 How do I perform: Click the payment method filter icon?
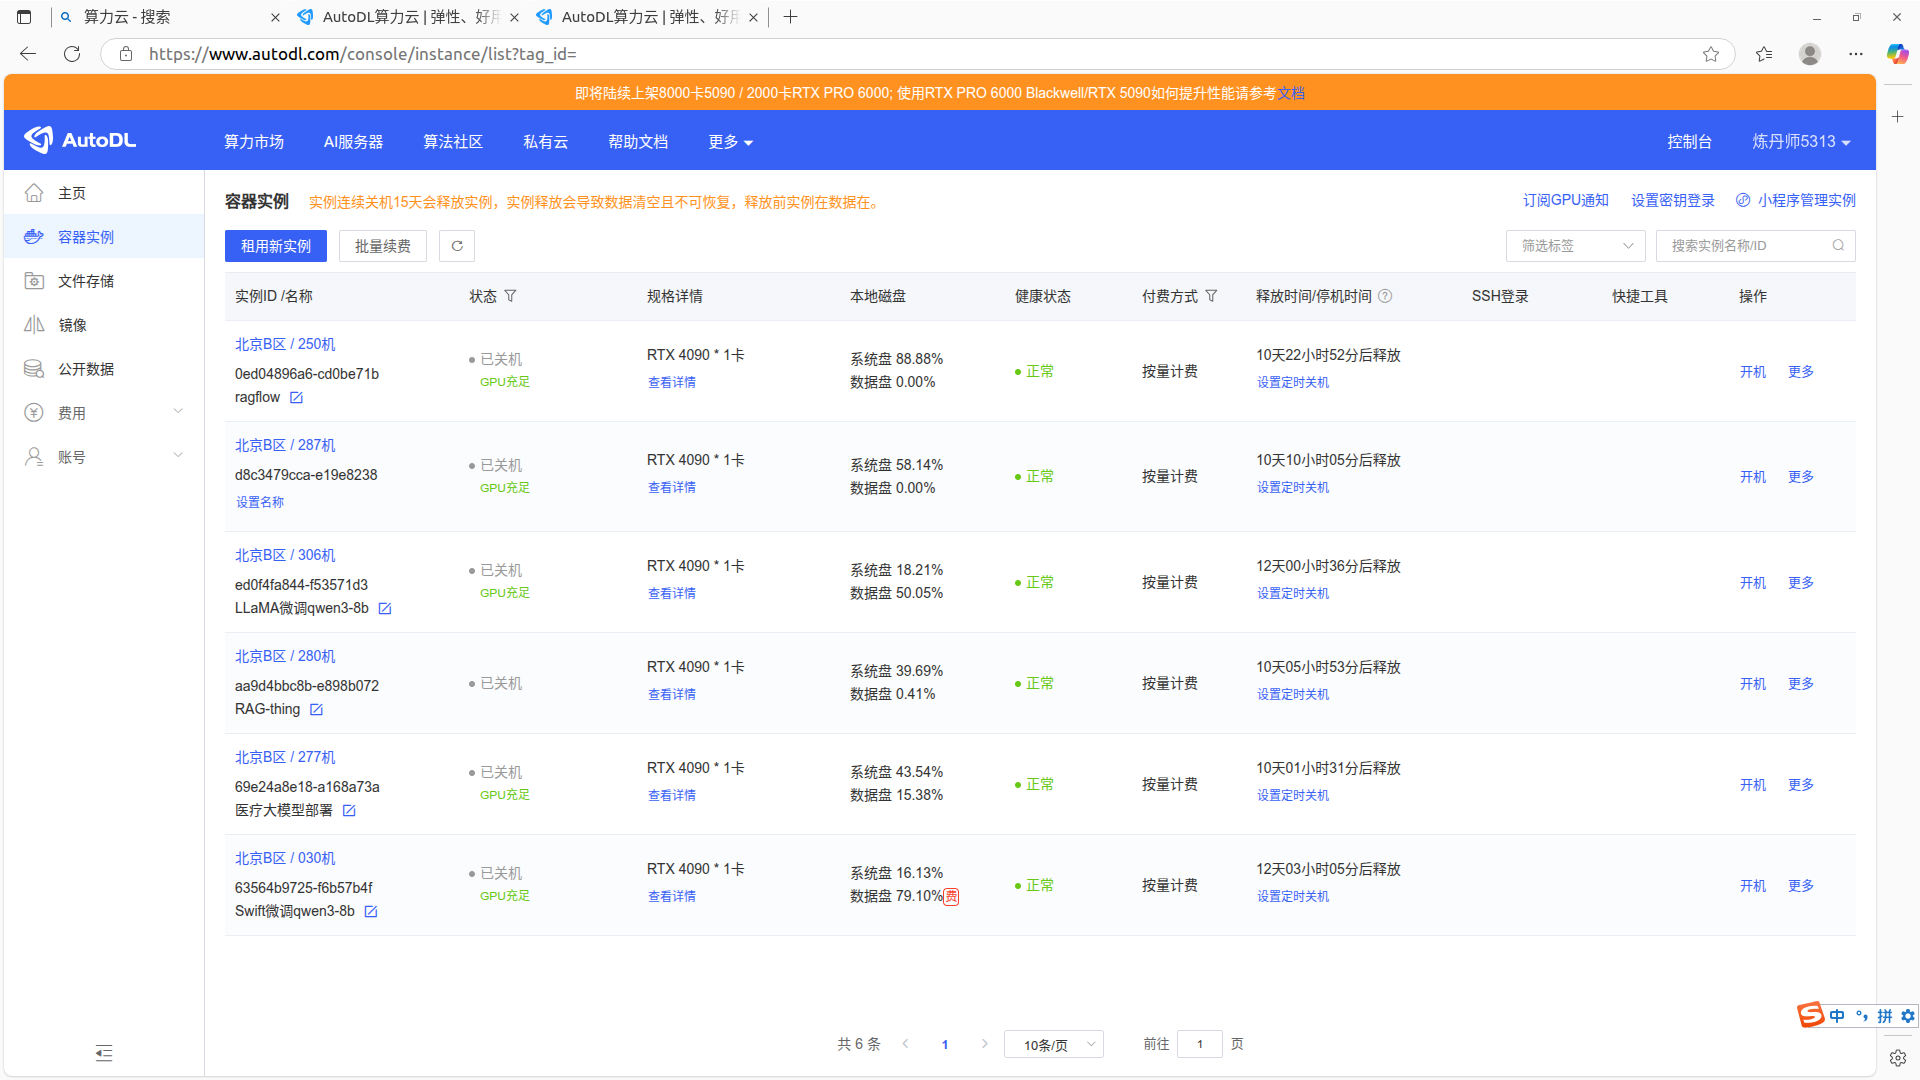pyautogui.click(x=1211, y=296)
